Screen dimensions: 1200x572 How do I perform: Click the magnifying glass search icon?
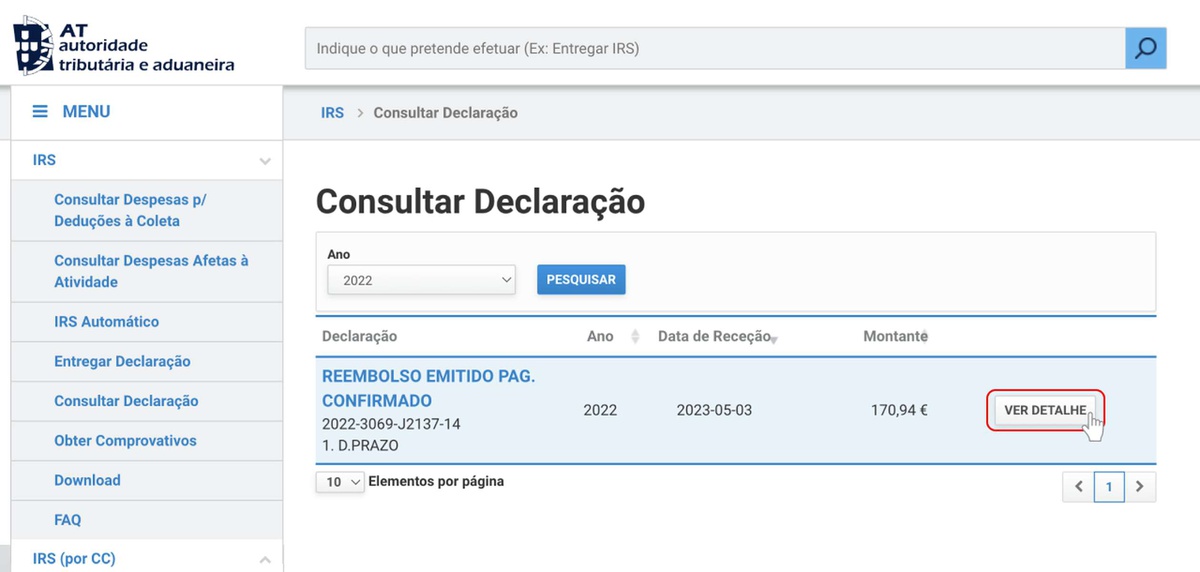pyautogui.click(x=1145, y=48)
